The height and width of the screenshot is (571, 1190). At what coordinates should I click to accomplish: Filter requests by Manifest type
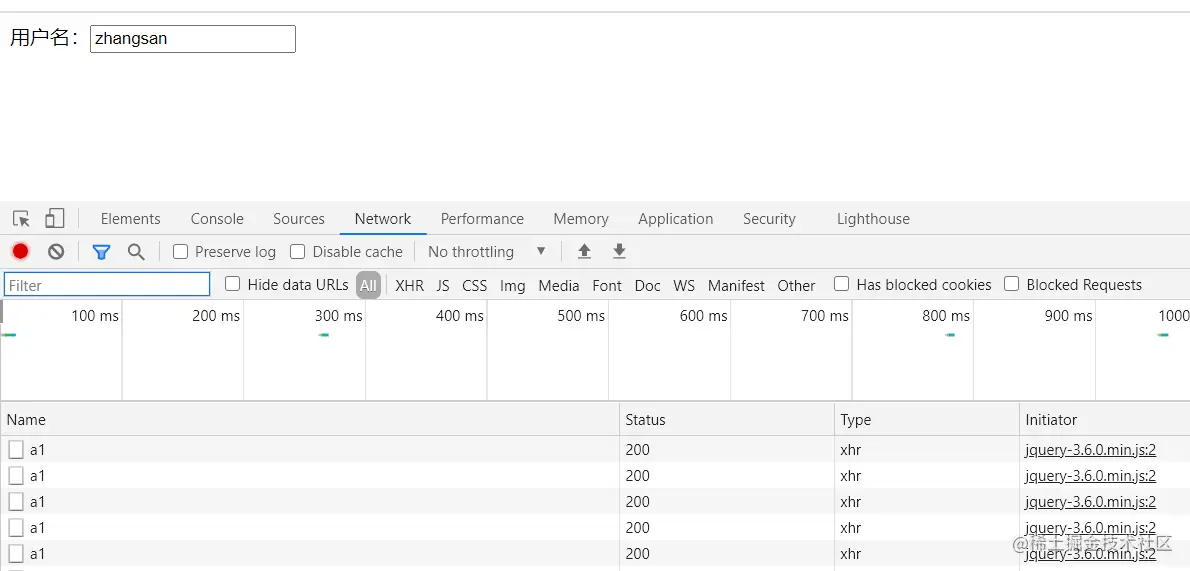tap(736, 286)
